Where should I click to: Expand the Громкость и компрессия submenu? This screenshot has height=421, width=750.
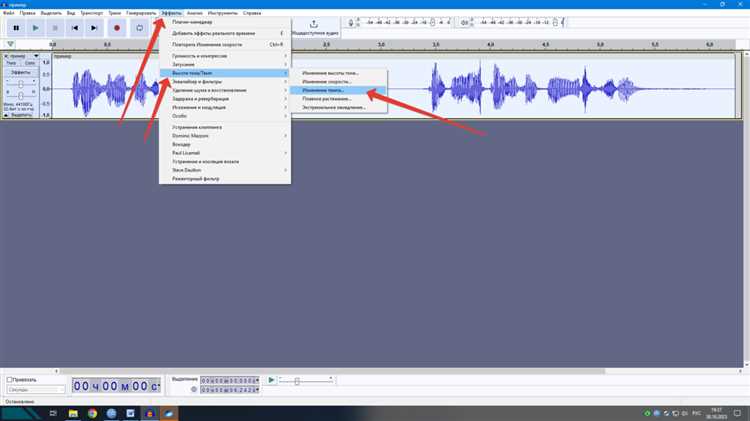pyautogui.click(x=225, y=56)
